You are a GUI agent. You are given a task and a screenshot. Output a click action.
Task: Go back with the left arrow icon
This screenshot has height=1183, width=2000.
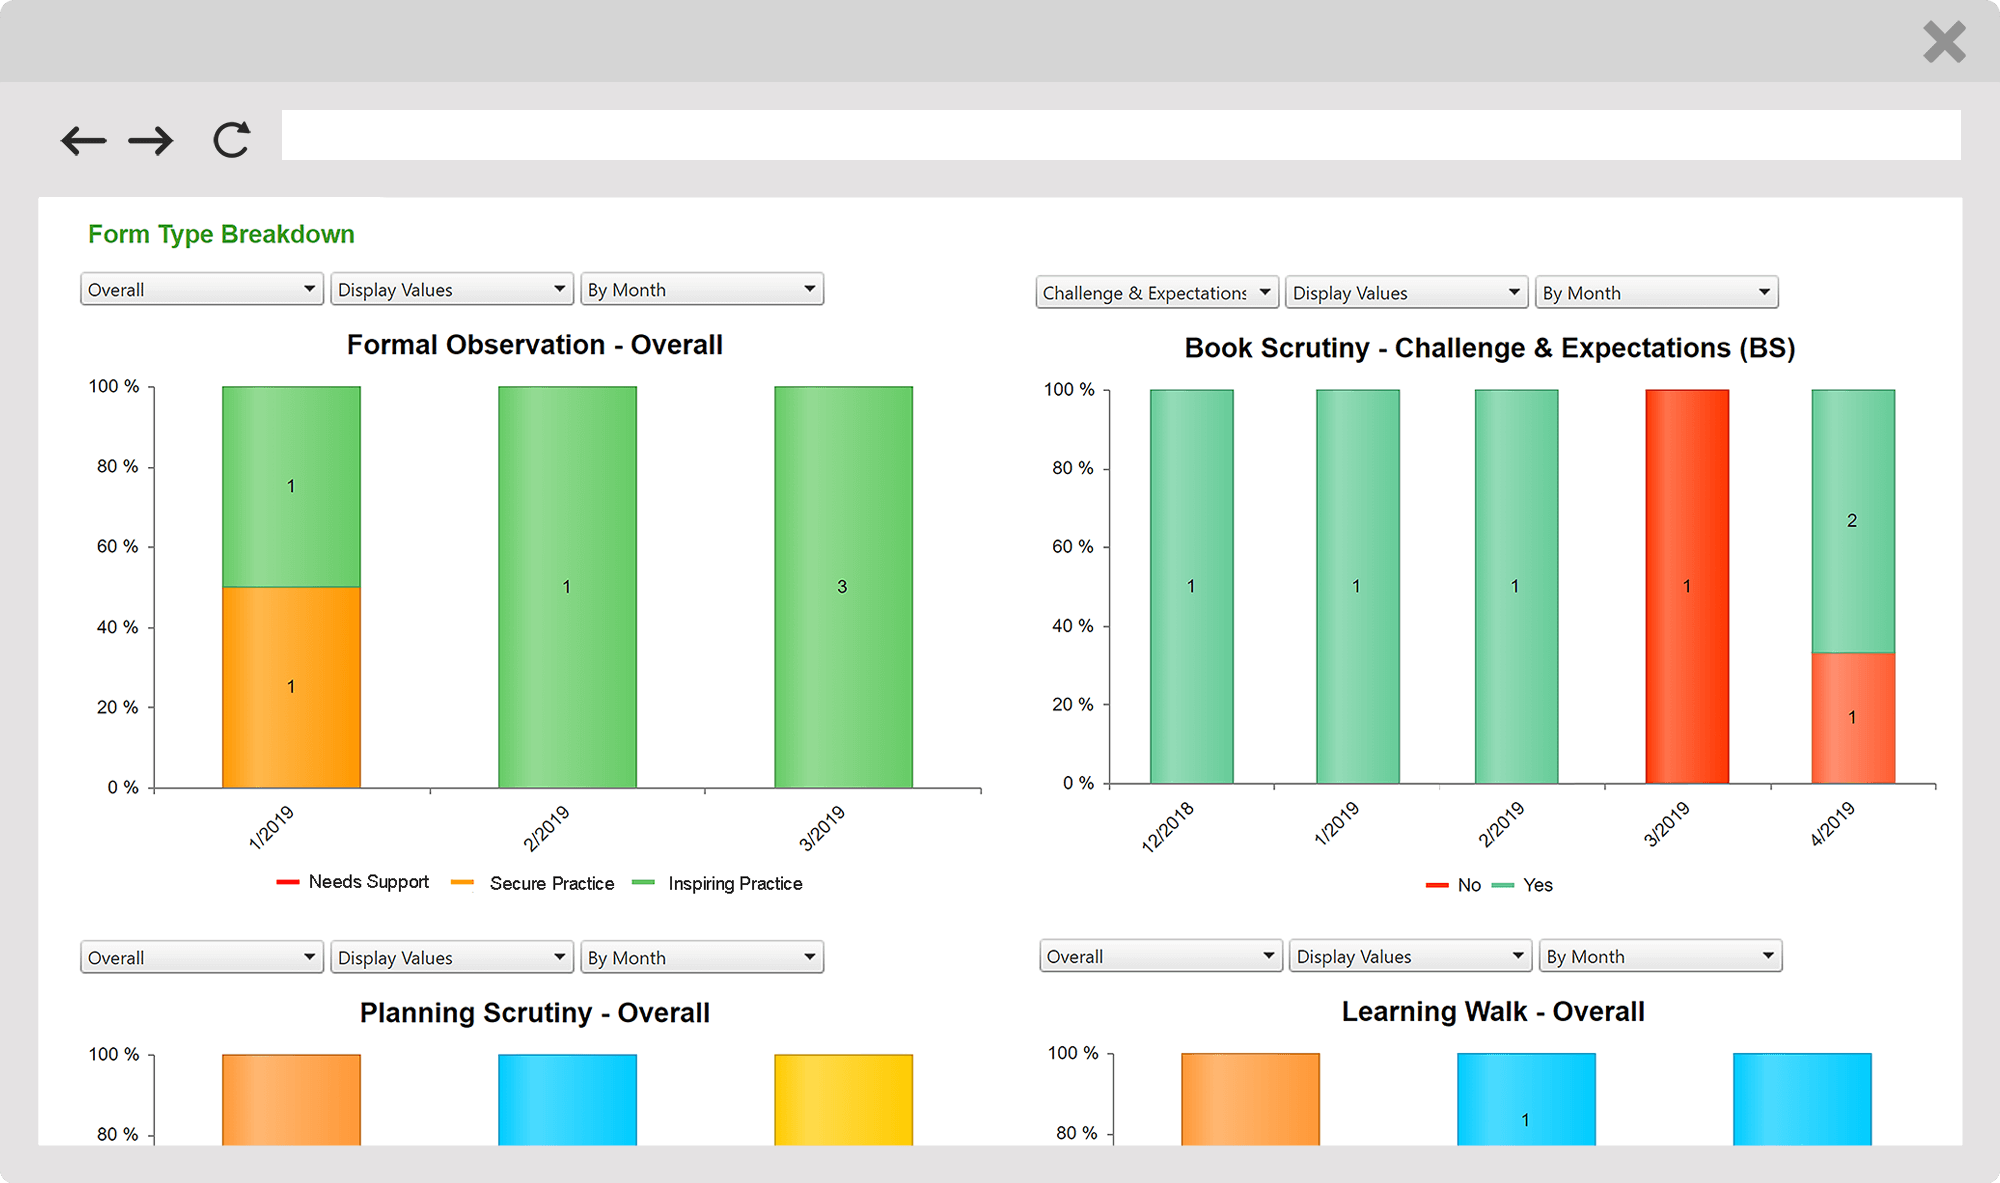83,140
